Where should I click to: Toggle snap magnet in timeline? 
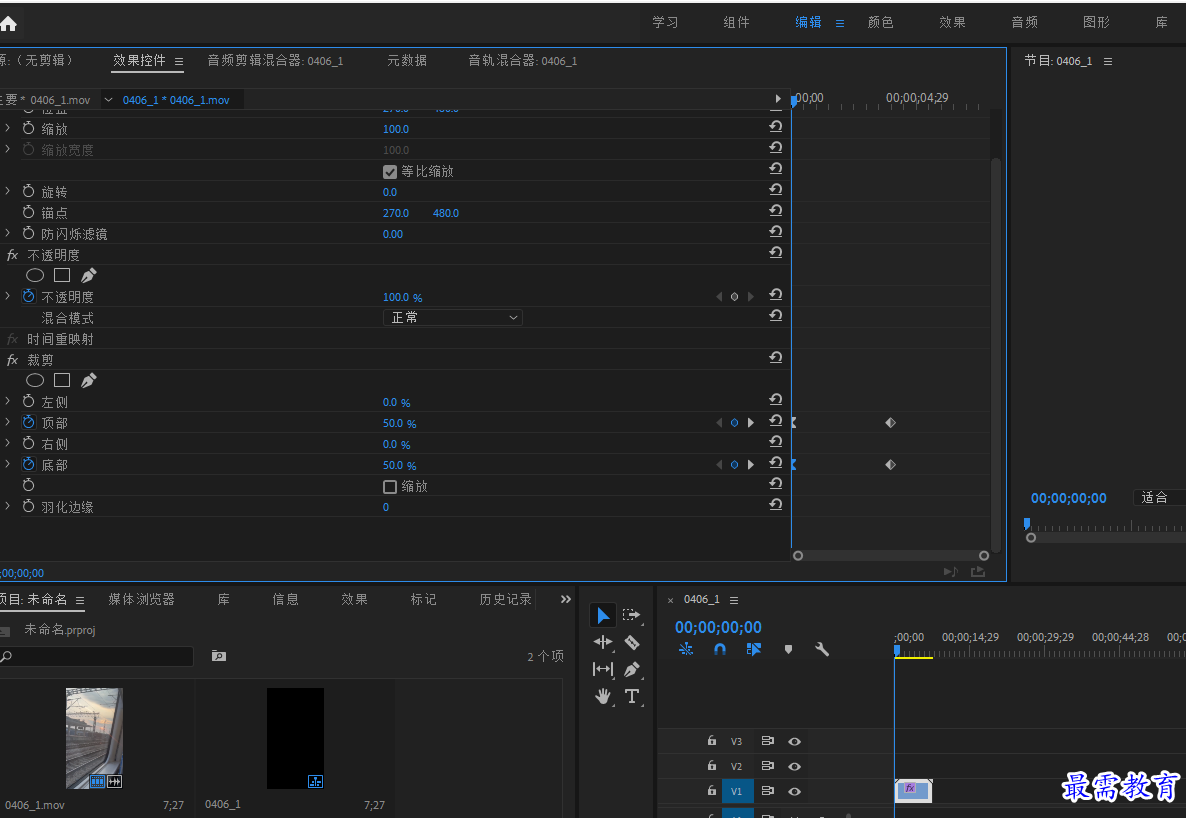click(719, 649)
